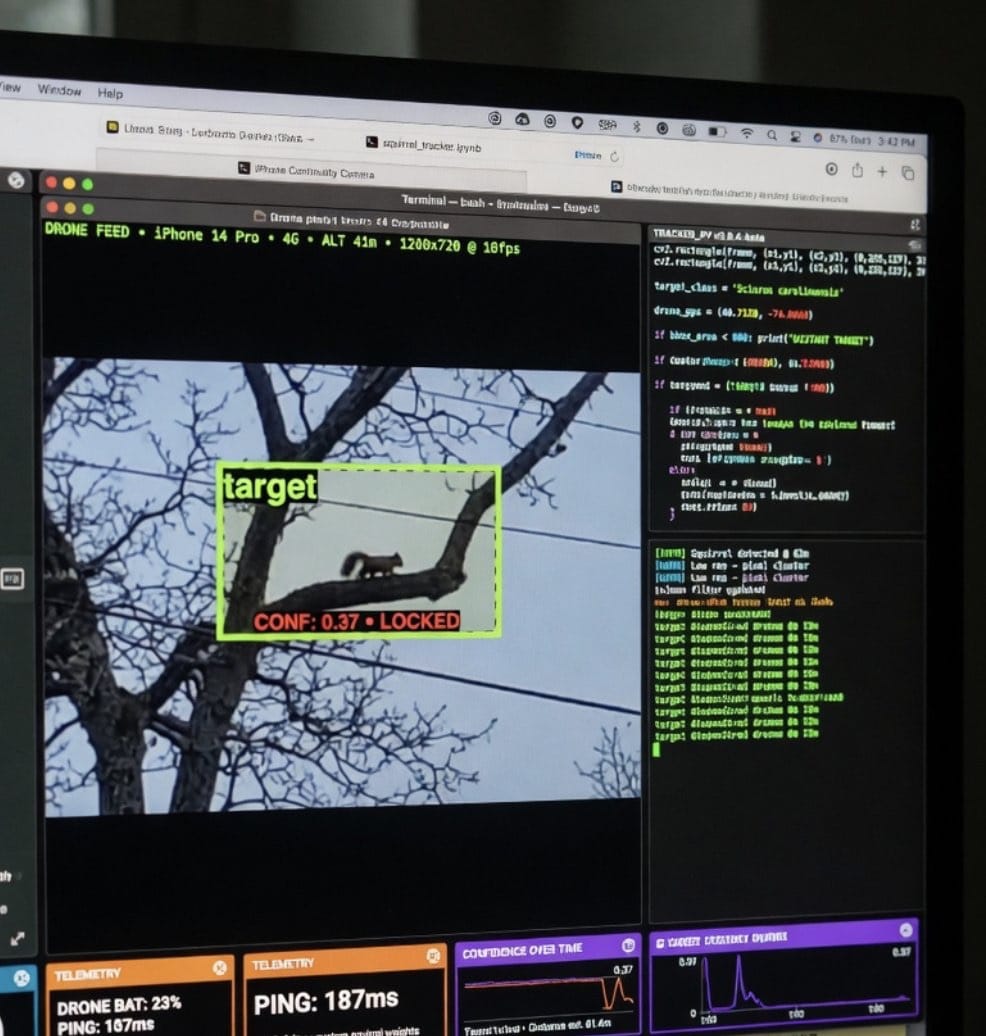Click the folder icon in the inner window title
Viewport: 986px width, 1036px height.
coord(260,216)
